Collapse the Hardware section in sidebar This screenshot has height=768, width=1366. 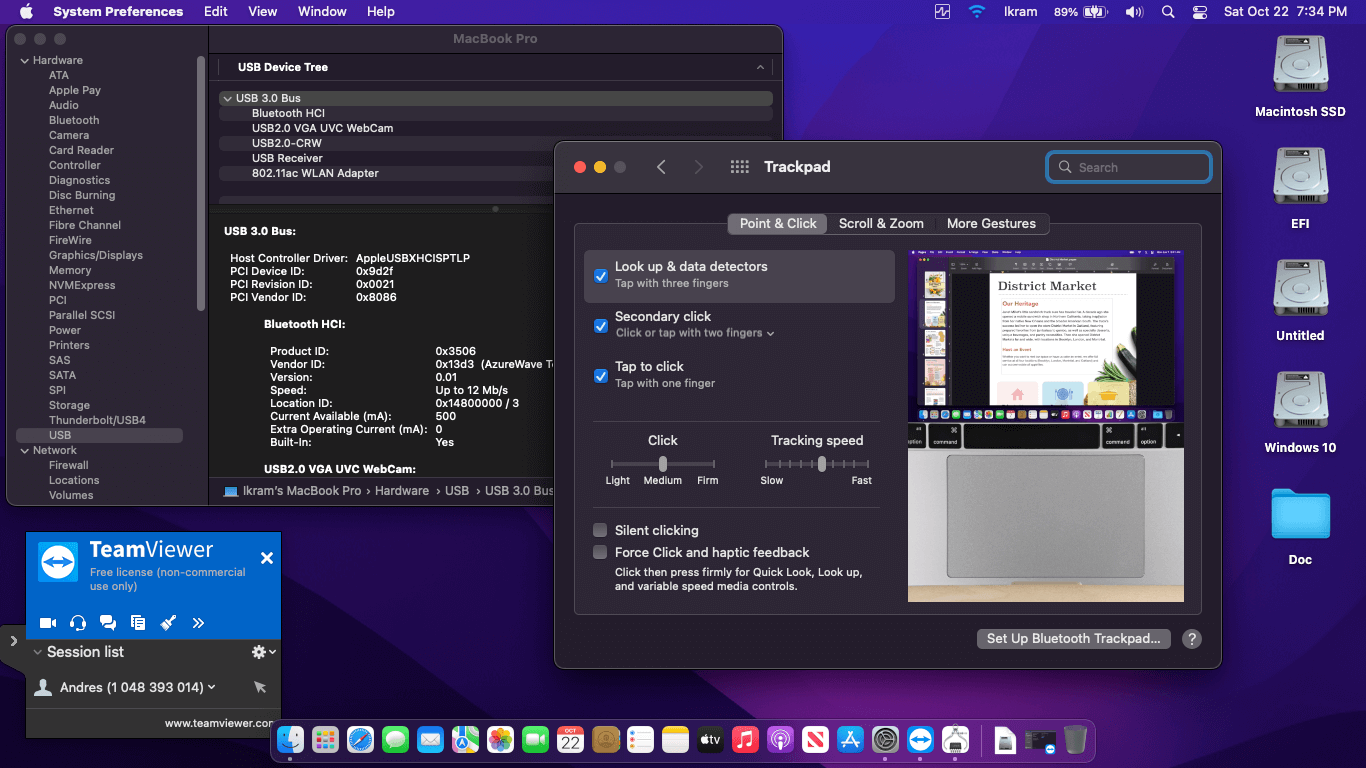point(24,60)
